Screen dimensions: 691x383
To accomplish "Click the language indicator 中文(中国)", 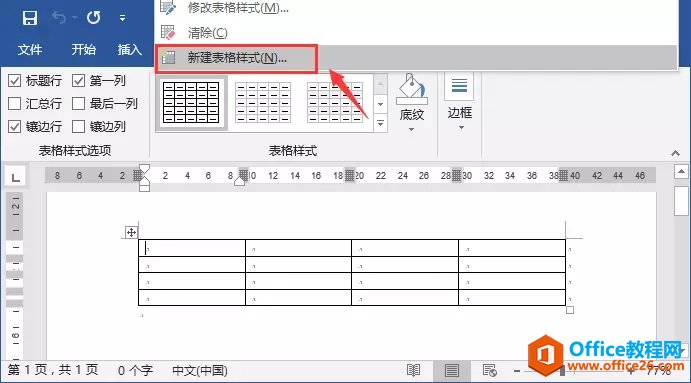I will click(200, 370).
